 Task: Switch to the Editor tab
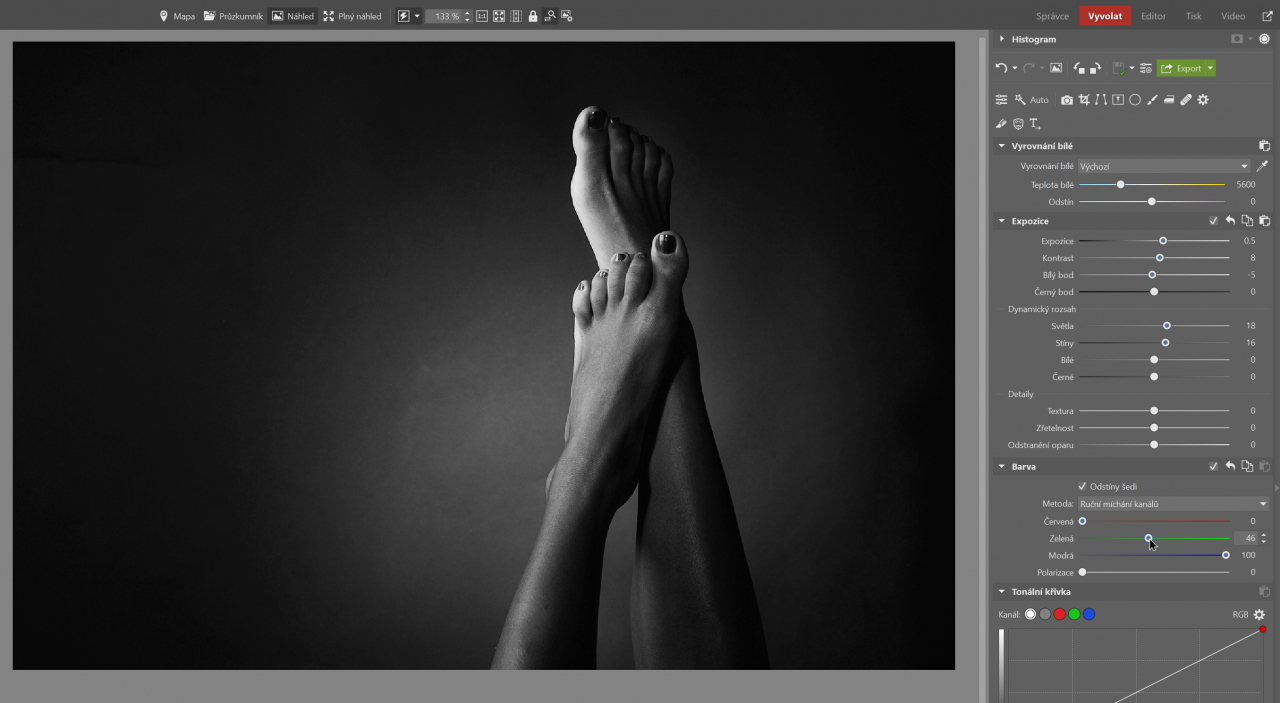click(1153, 16)
